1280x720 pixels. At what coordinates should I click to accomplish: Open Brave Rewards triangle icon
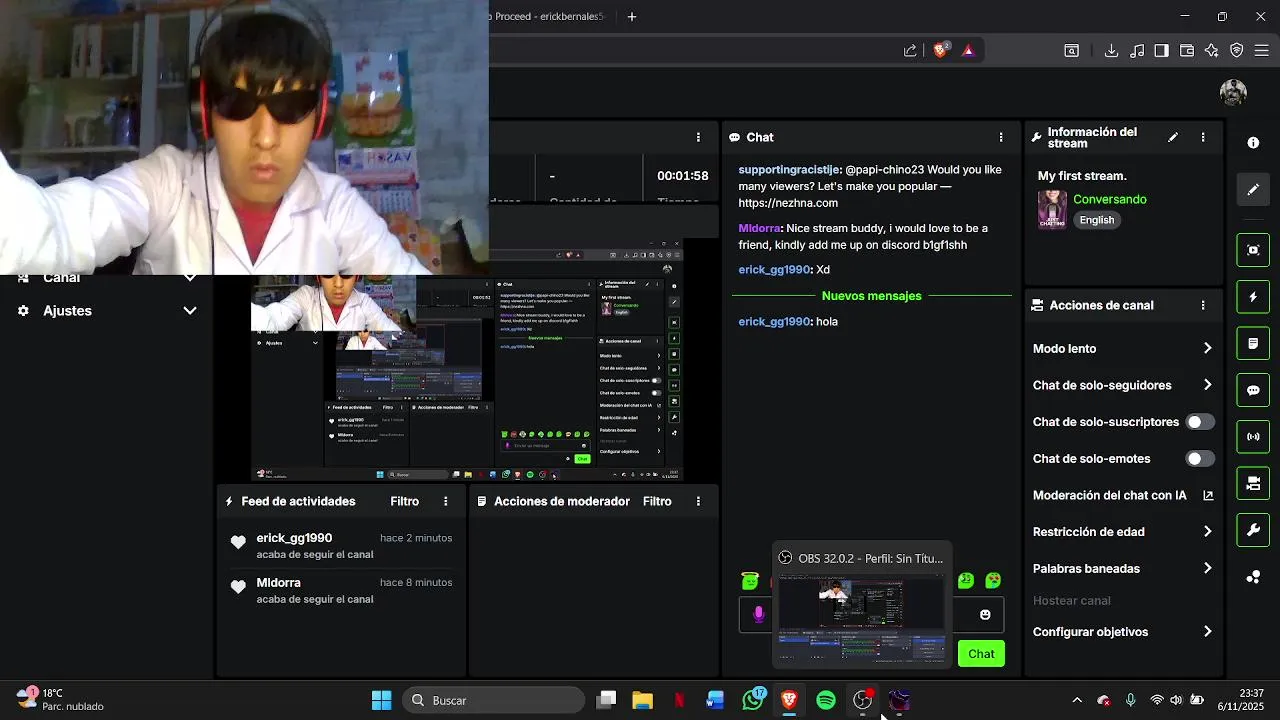(968, 50)
